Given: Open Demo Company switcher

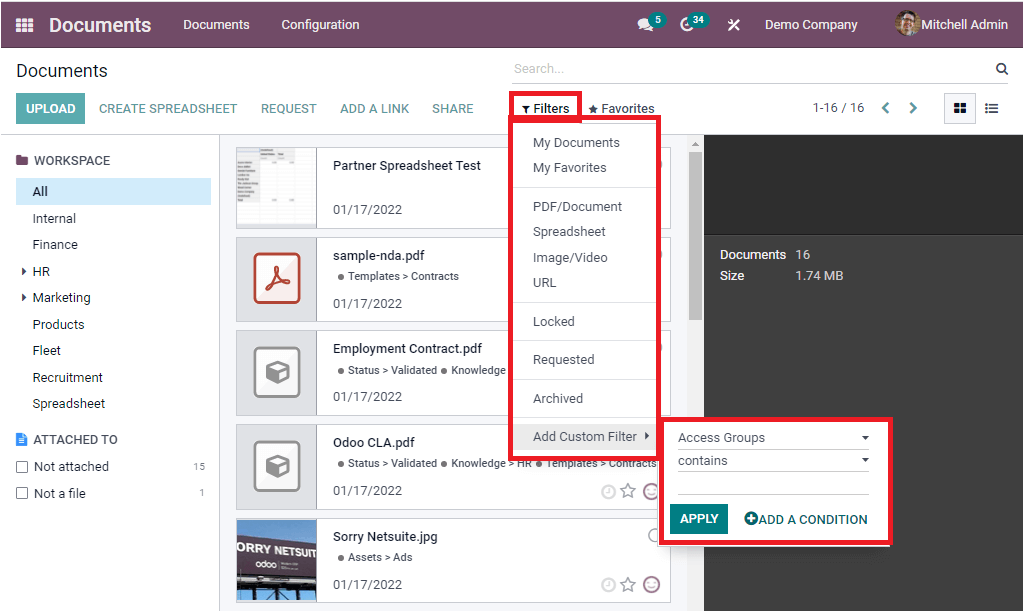Looking at the screenshot, I should coord(810,25).
